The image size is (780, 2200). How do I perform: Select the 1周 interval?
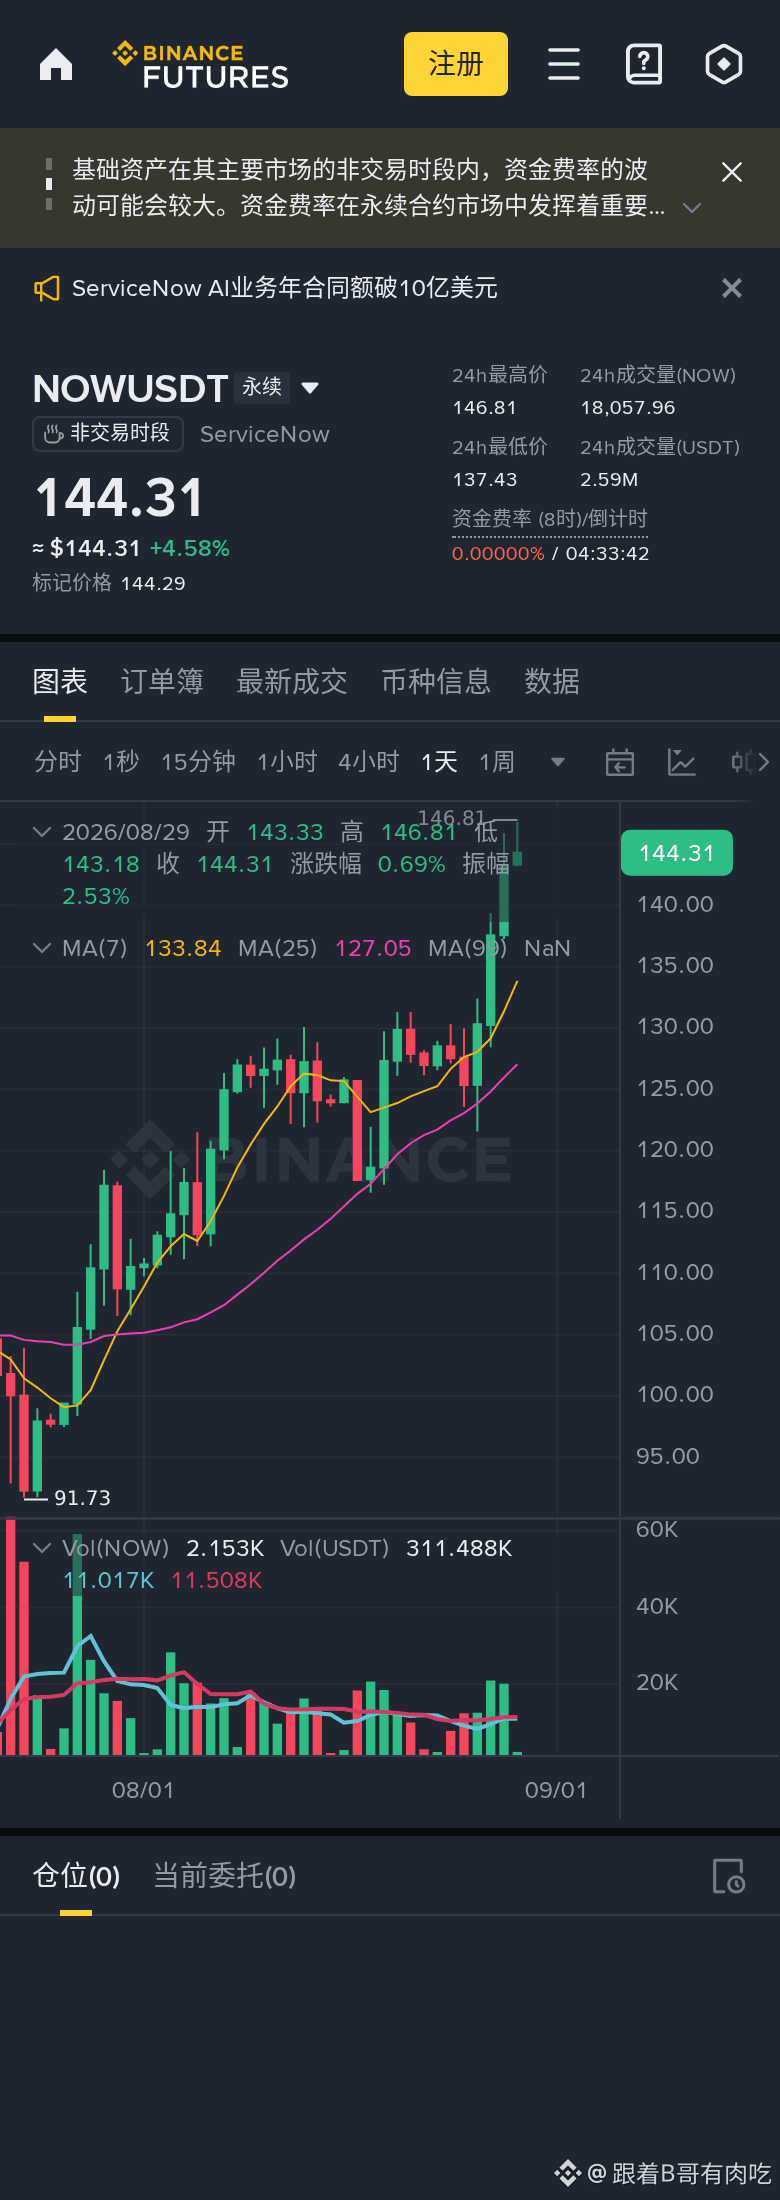click(497, 762)
